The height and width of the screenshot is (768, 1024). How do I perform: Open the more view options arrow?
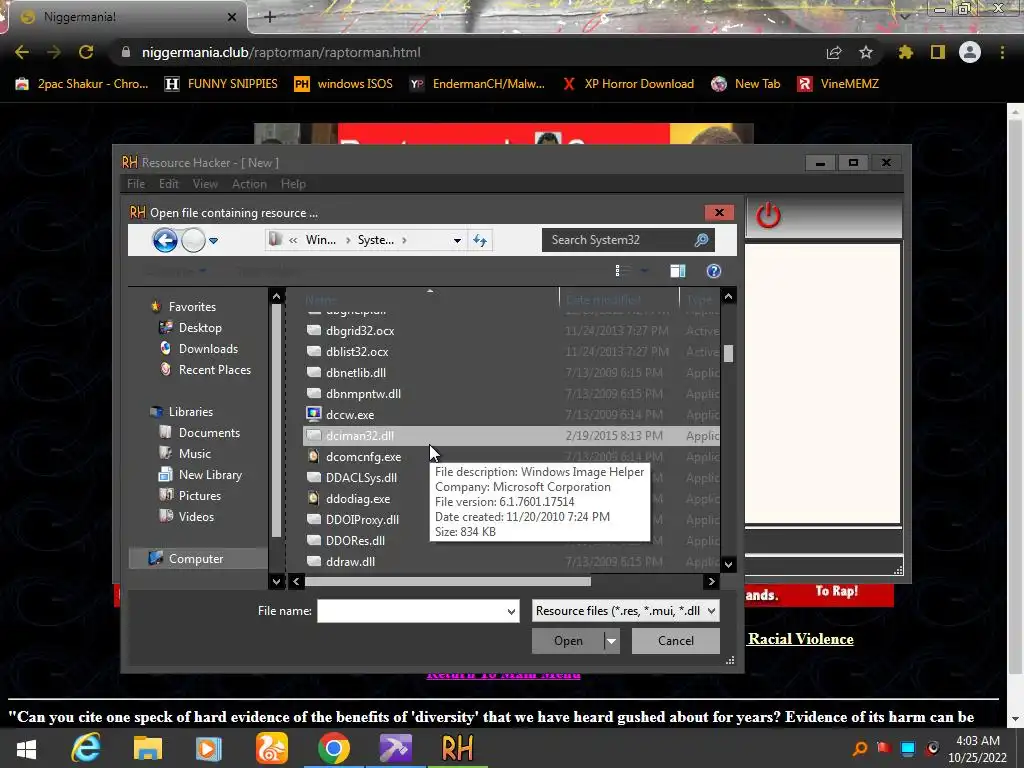[644, 270]
